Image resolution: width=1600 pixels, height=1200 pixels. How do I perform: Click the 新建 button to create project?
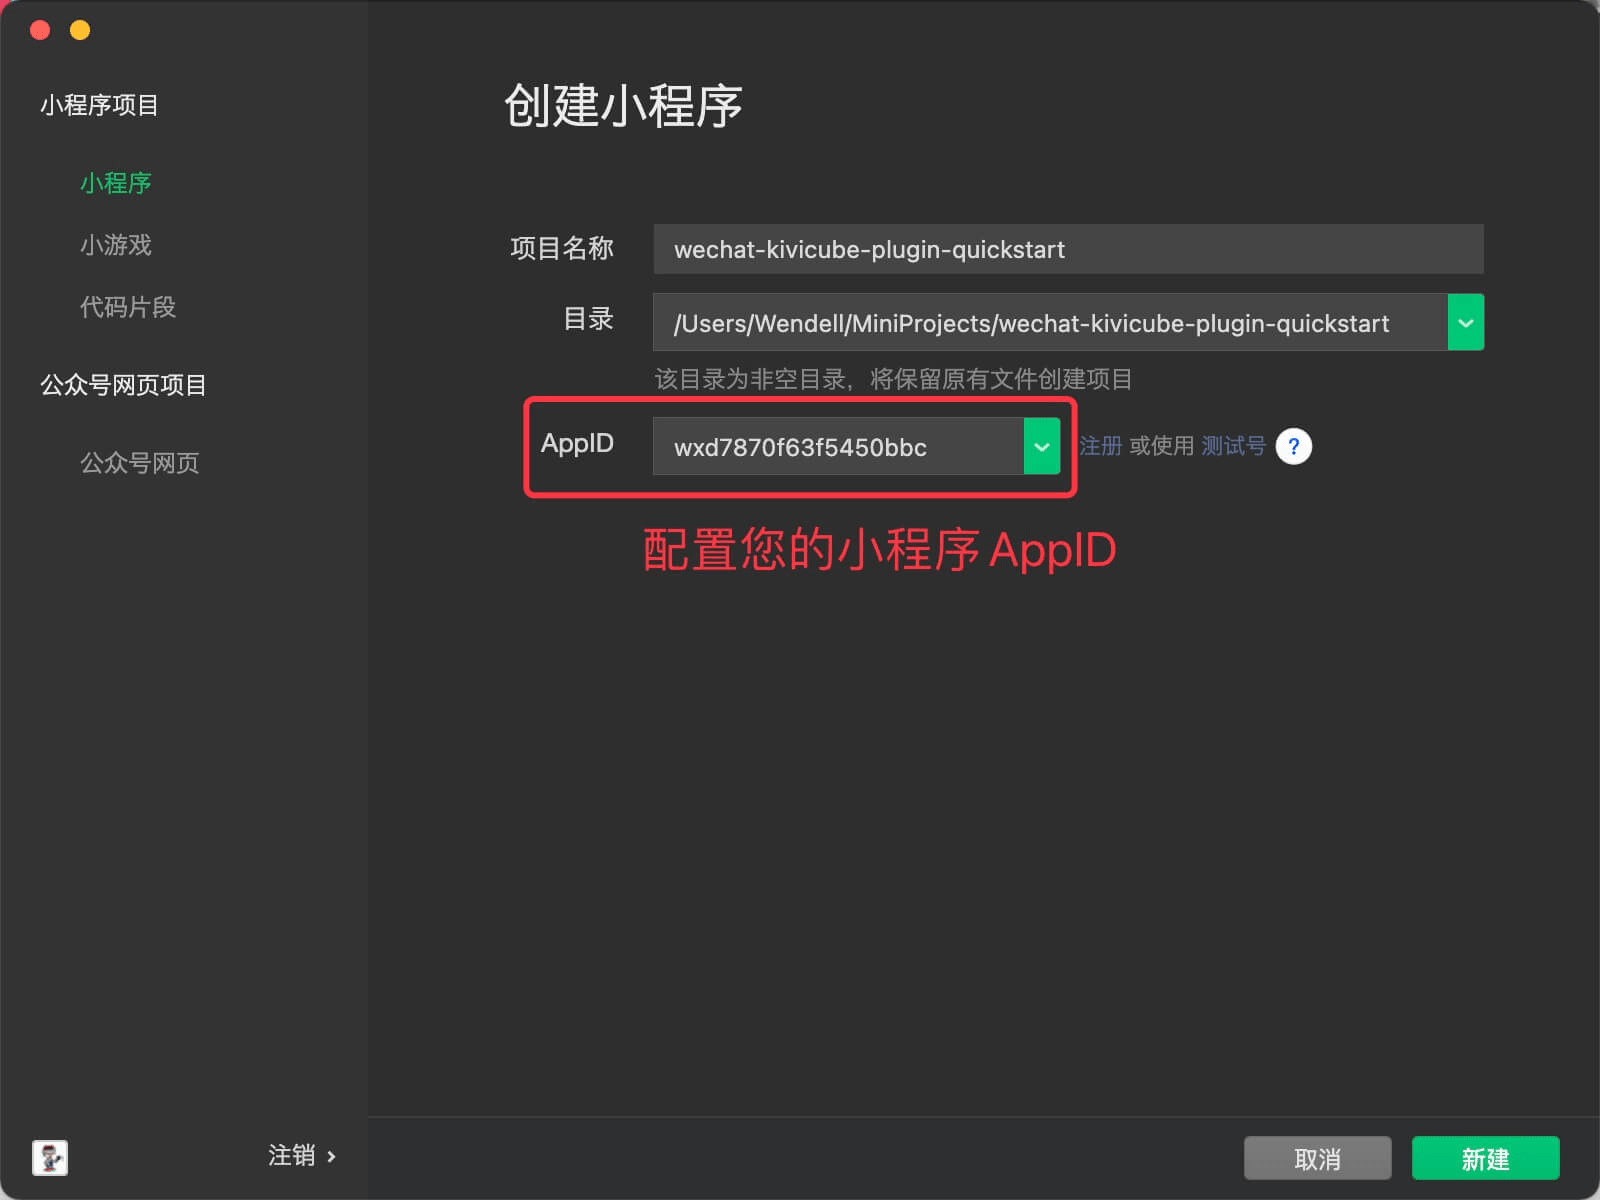pyautogui.click(x=1485, y=1158)
